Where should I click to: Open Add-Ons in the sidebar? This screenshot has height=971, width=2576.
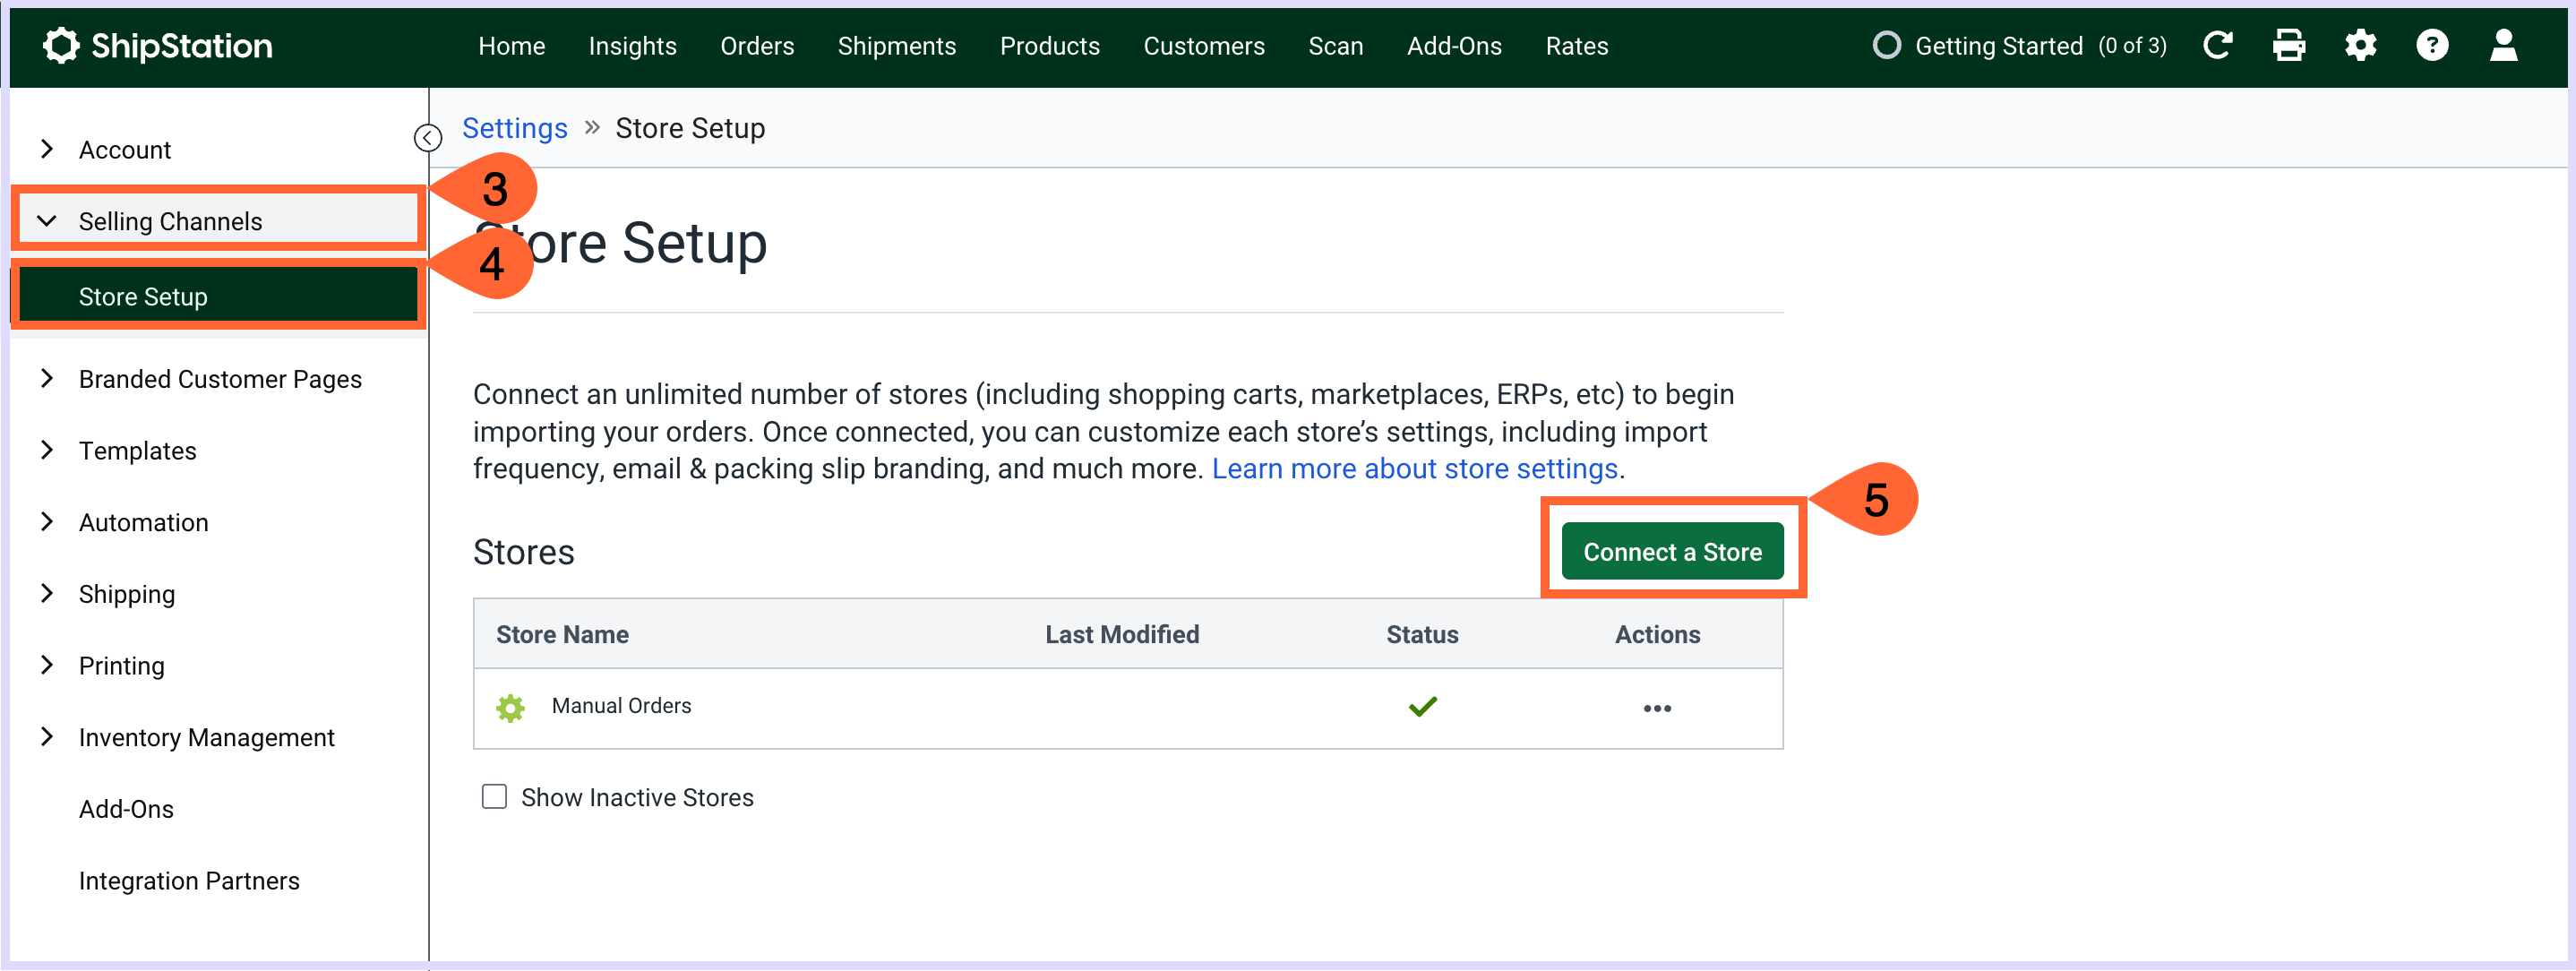(126, 809)
